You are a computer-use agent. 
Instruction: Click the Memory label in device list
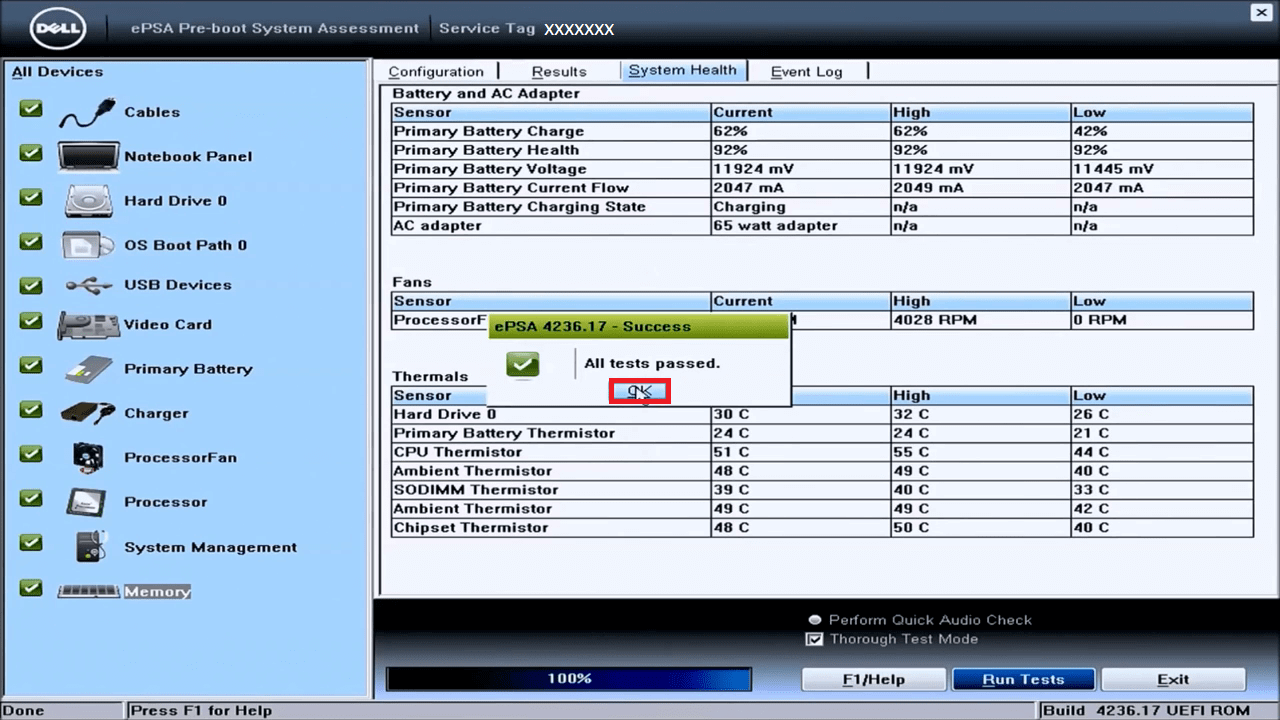(x=157, y=592)
